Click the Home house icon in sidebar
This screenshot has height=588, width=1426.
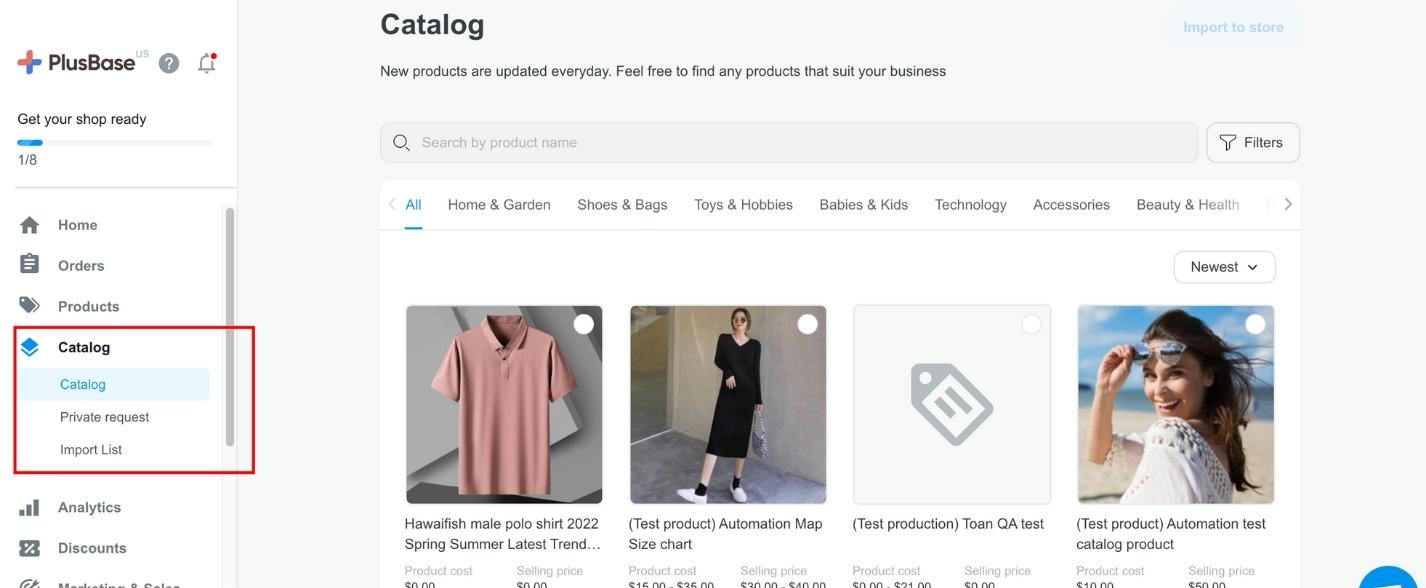point(30,225)
